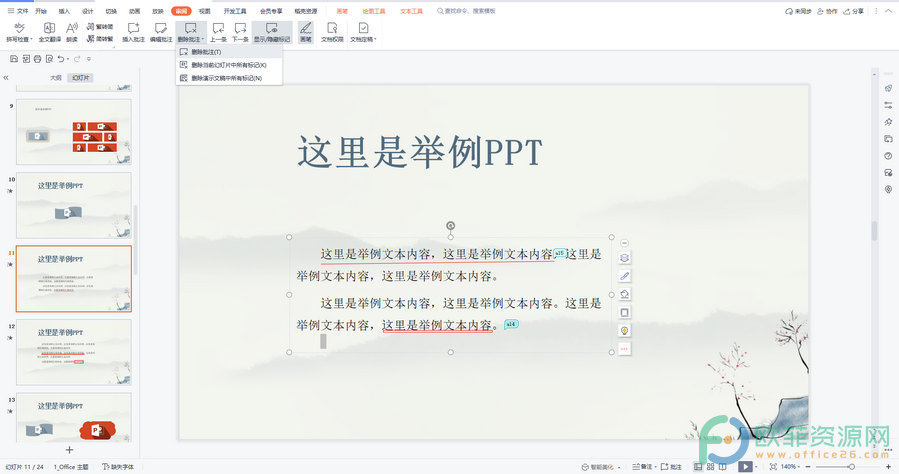Click the pencil icon beside the text box
The width and height of the screenshot is (899, 474).
pos(624,276)
